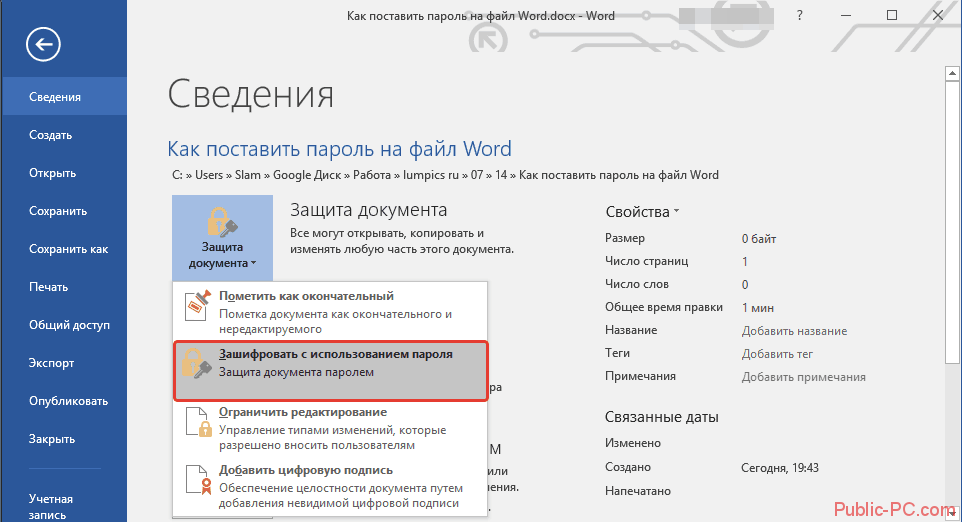Click the Размер value 0 байт
This screenshot has width=962, height=522.
pyautogui.click(x=758, y=239)
